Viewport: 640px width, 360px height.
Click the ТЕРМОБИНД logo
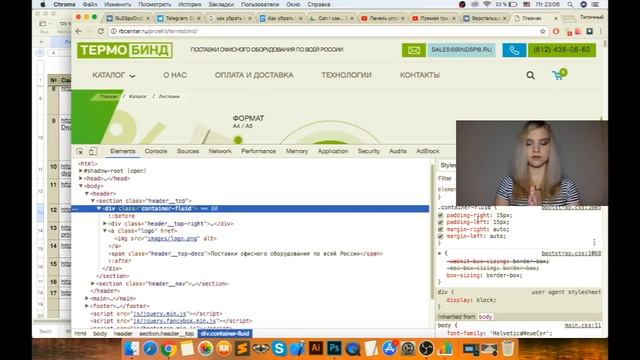125,50
